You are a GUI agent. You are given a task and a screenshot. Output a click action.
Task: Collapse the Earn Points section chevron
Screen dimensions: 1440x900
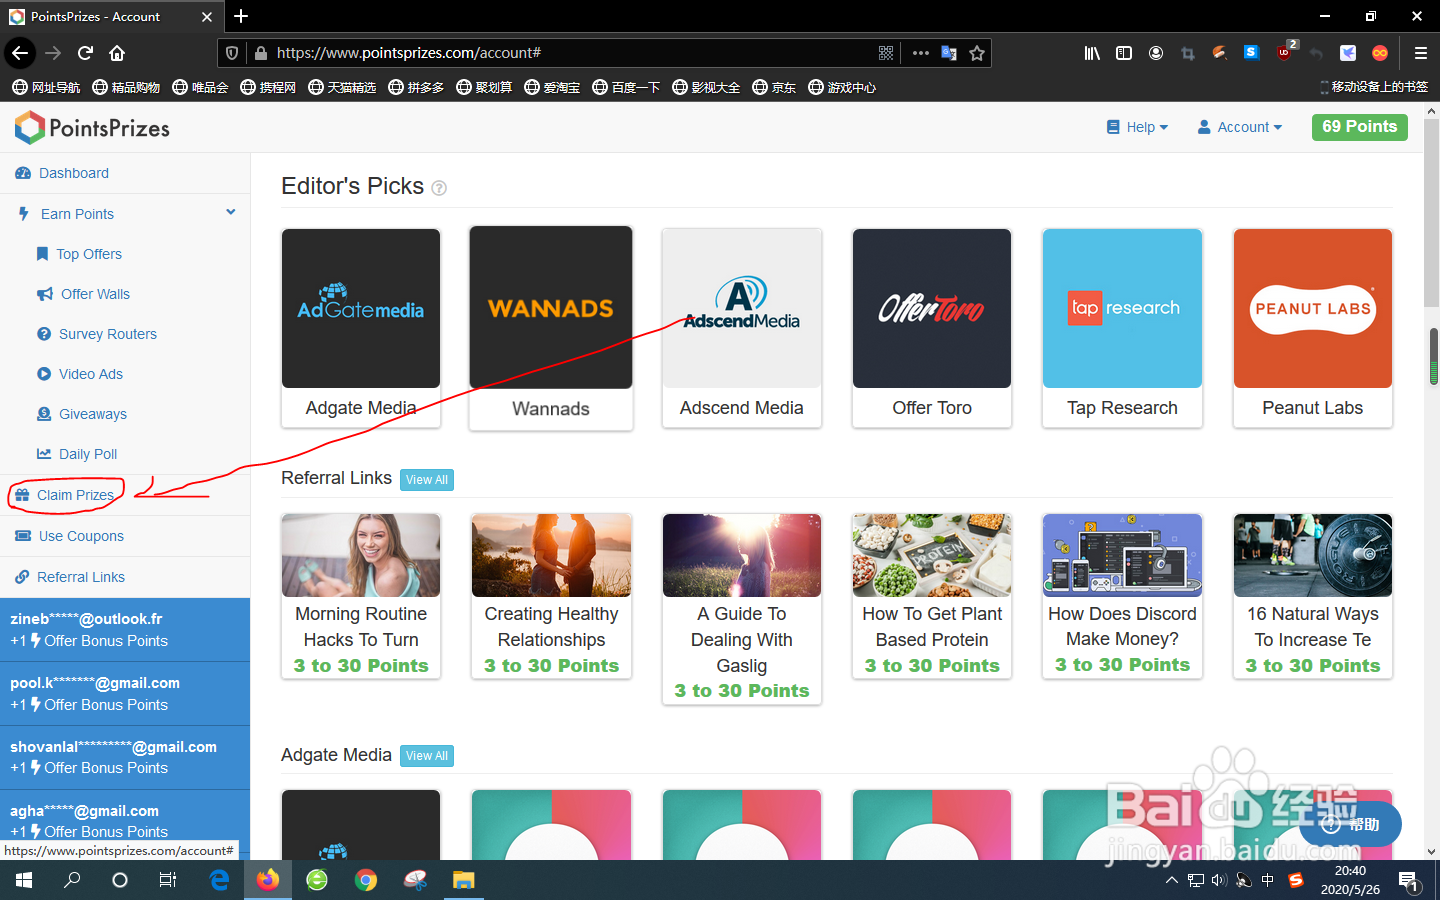coord(231,212)
